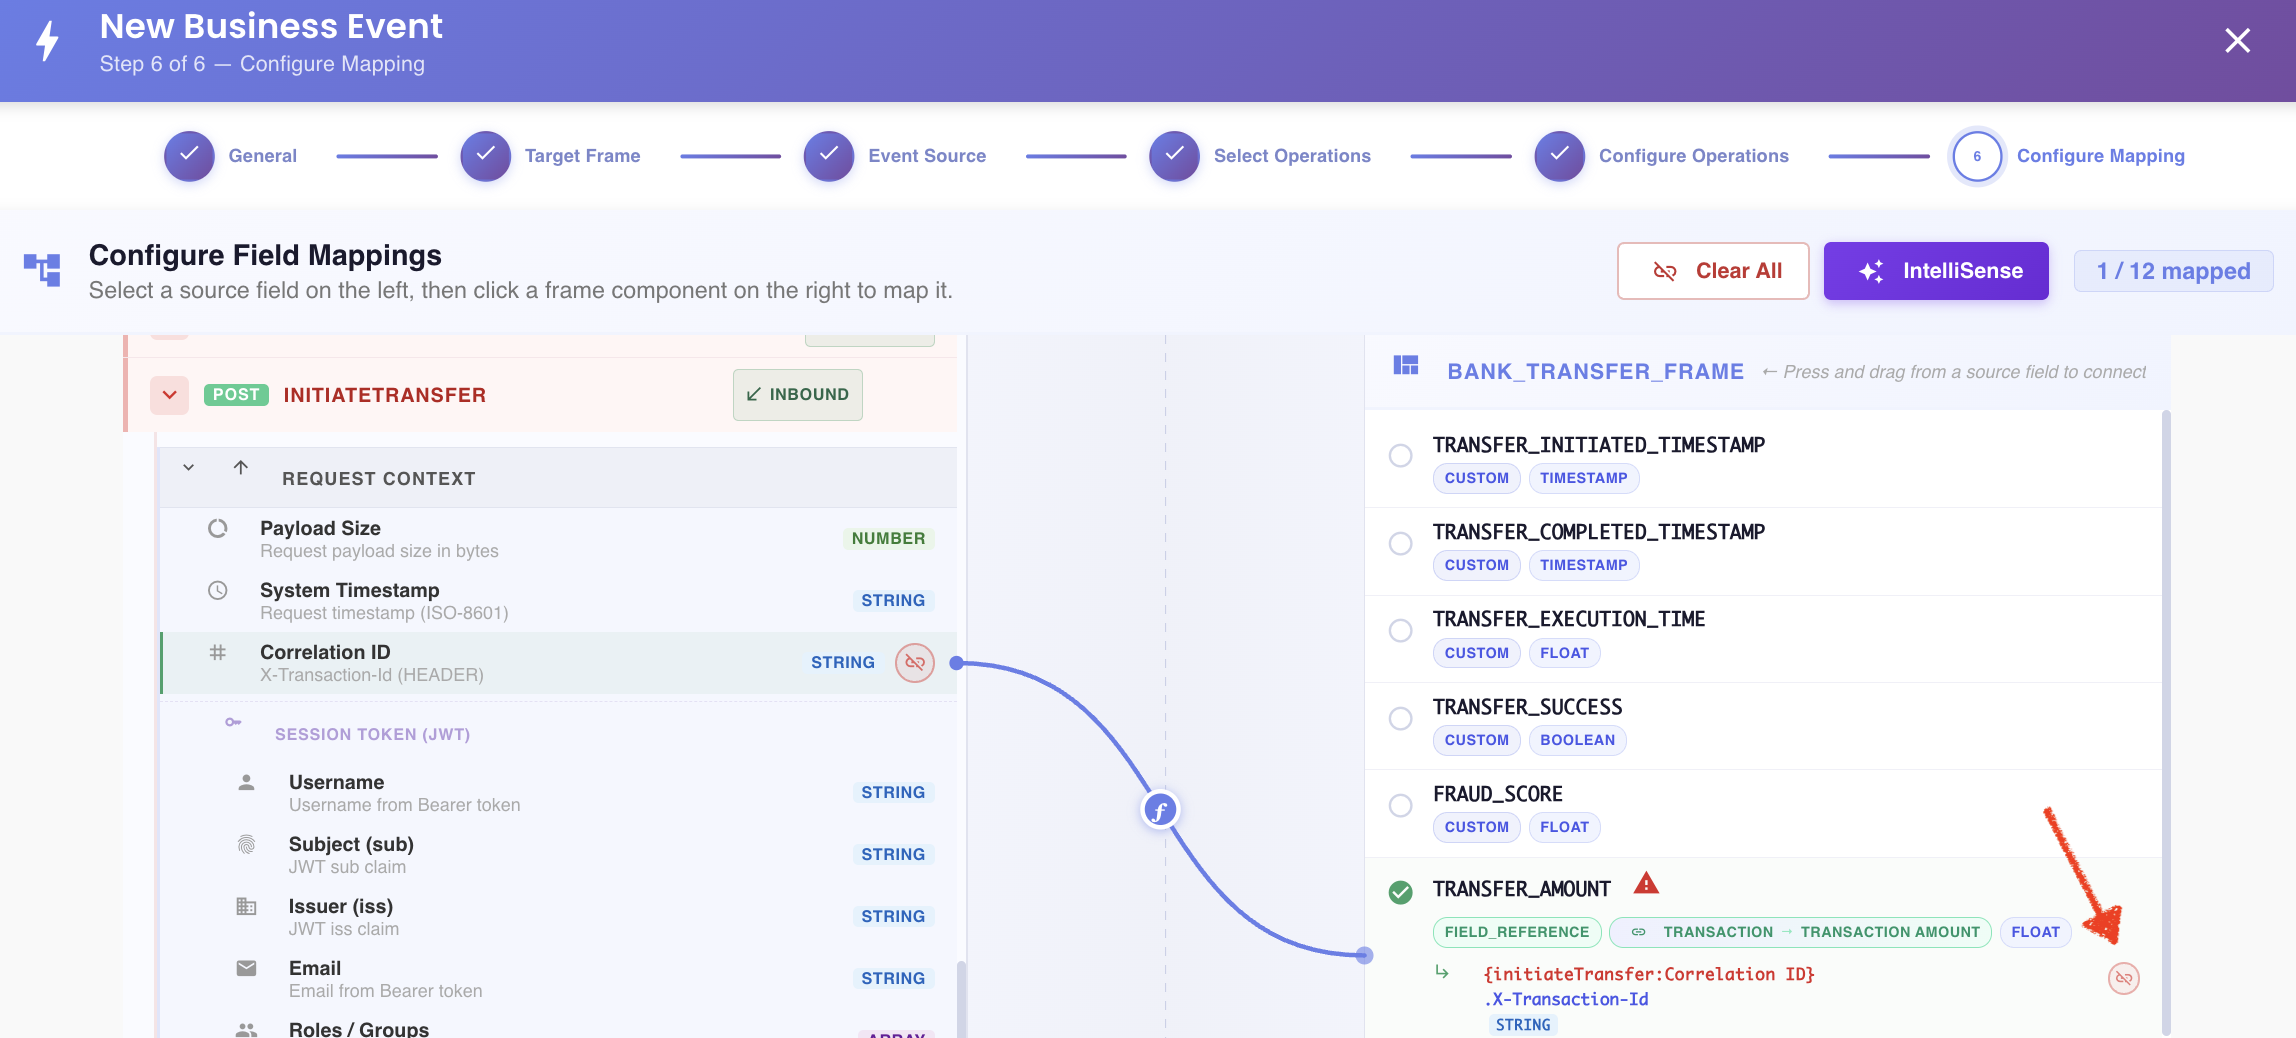This screenshot has width=2296, height=1038.
Task: Click the 1 / 12 mapped badge
Action: click(x=2173, y=271)
